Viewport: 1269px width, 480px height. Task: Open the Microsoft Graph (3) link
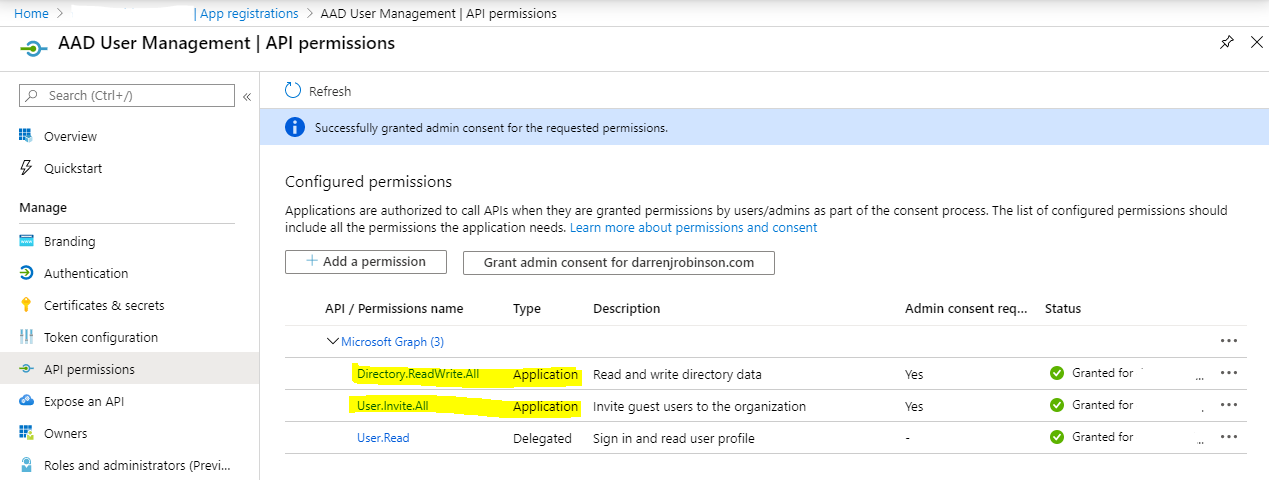coord(392,341)
